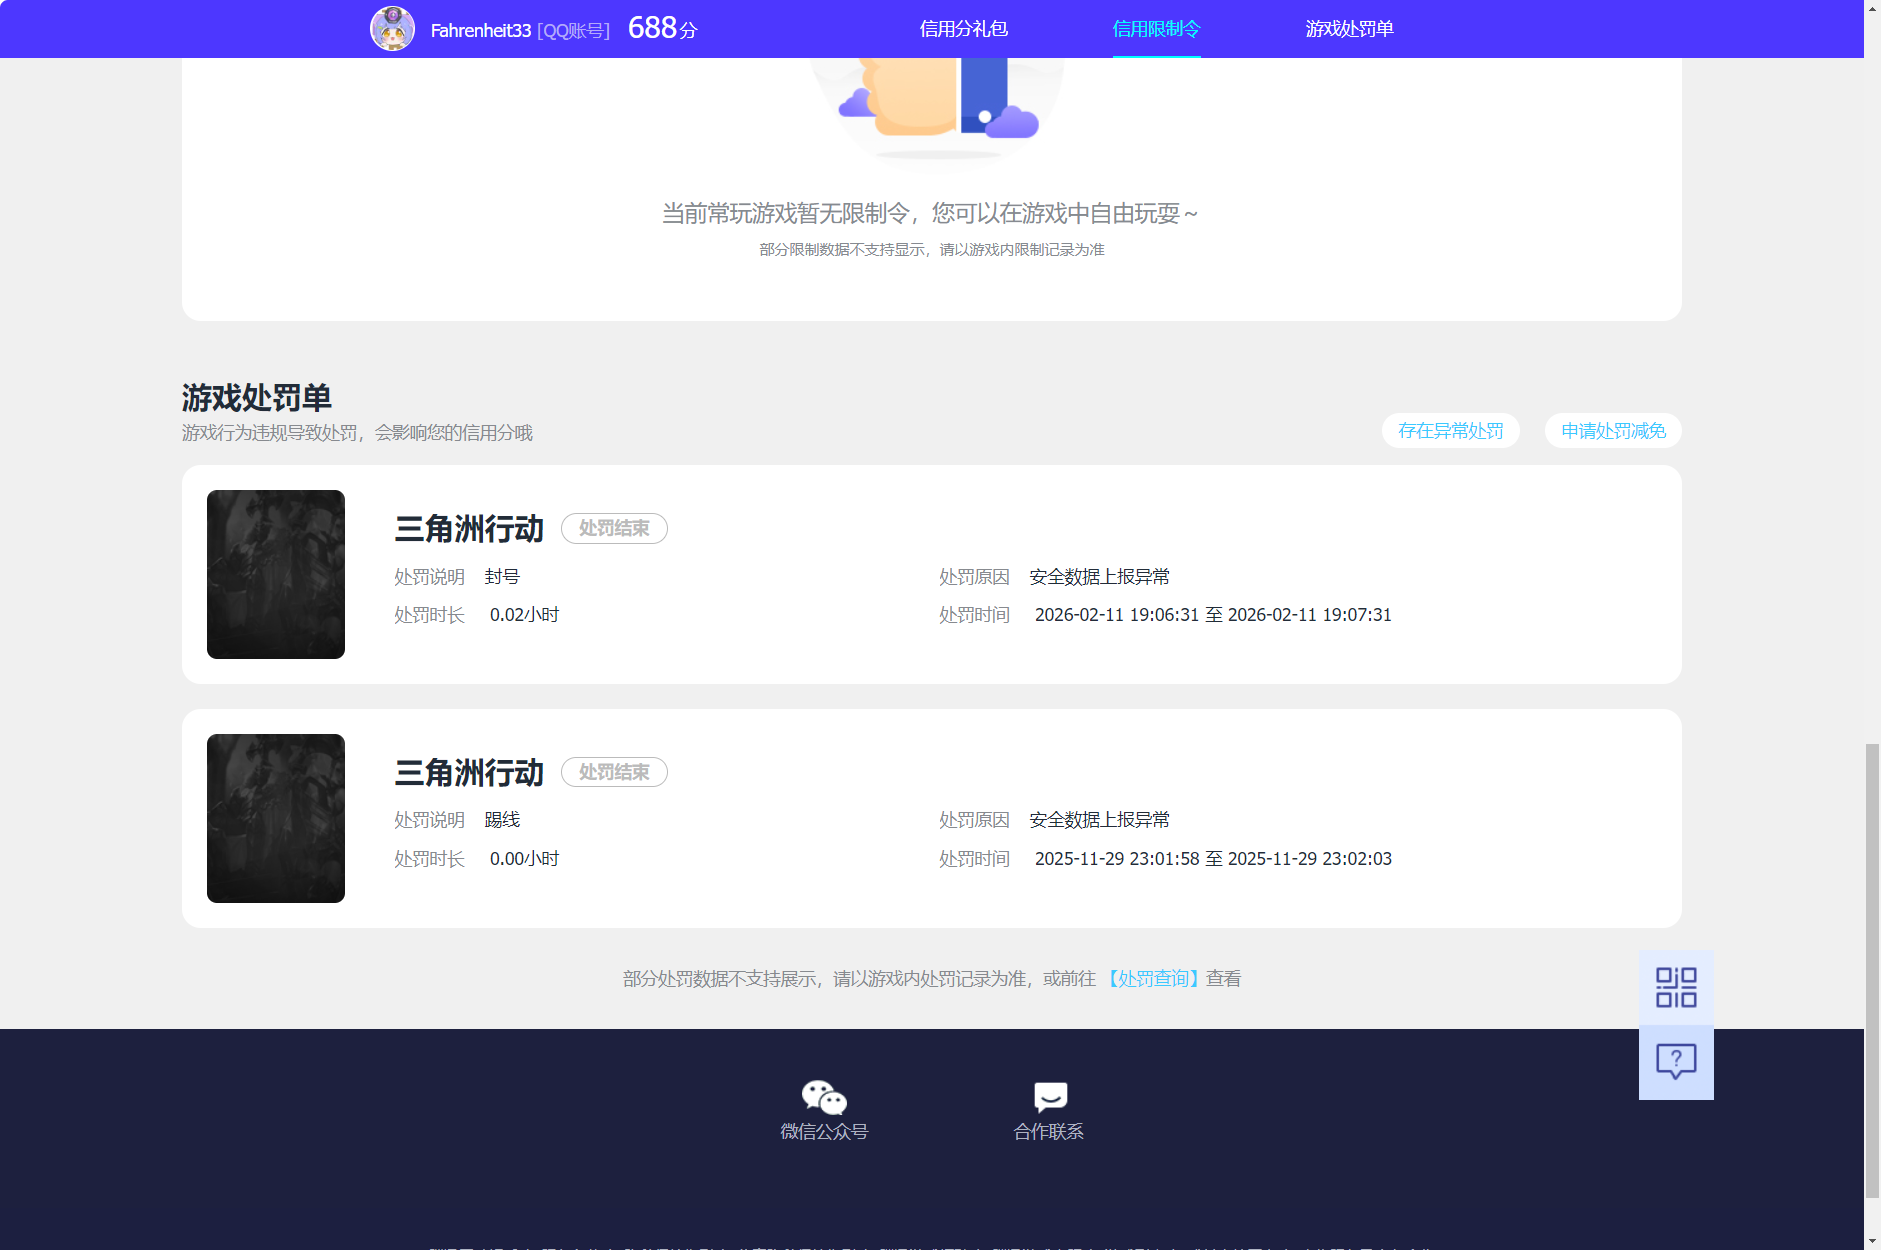Click the 2026-02-11 penalty time range
The image size is (1881, 1250).
1213,615
